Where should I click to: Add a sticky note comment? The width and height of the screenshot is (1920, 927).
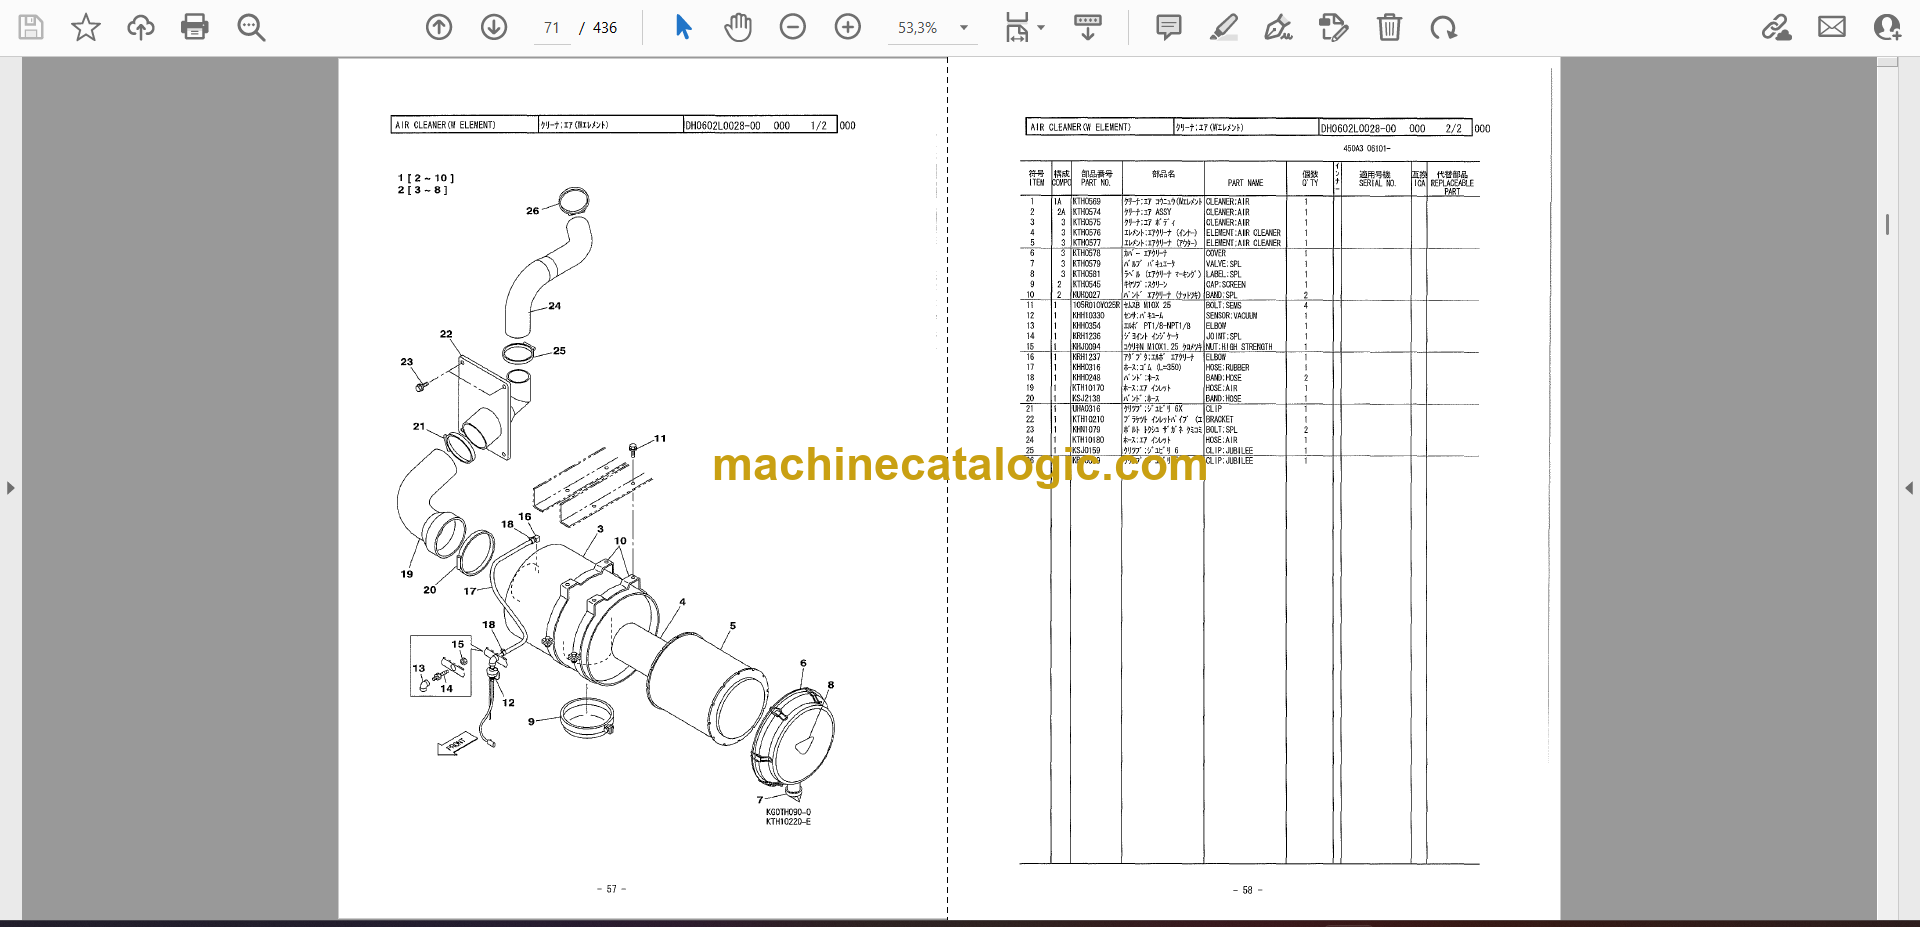[1169, 27]
